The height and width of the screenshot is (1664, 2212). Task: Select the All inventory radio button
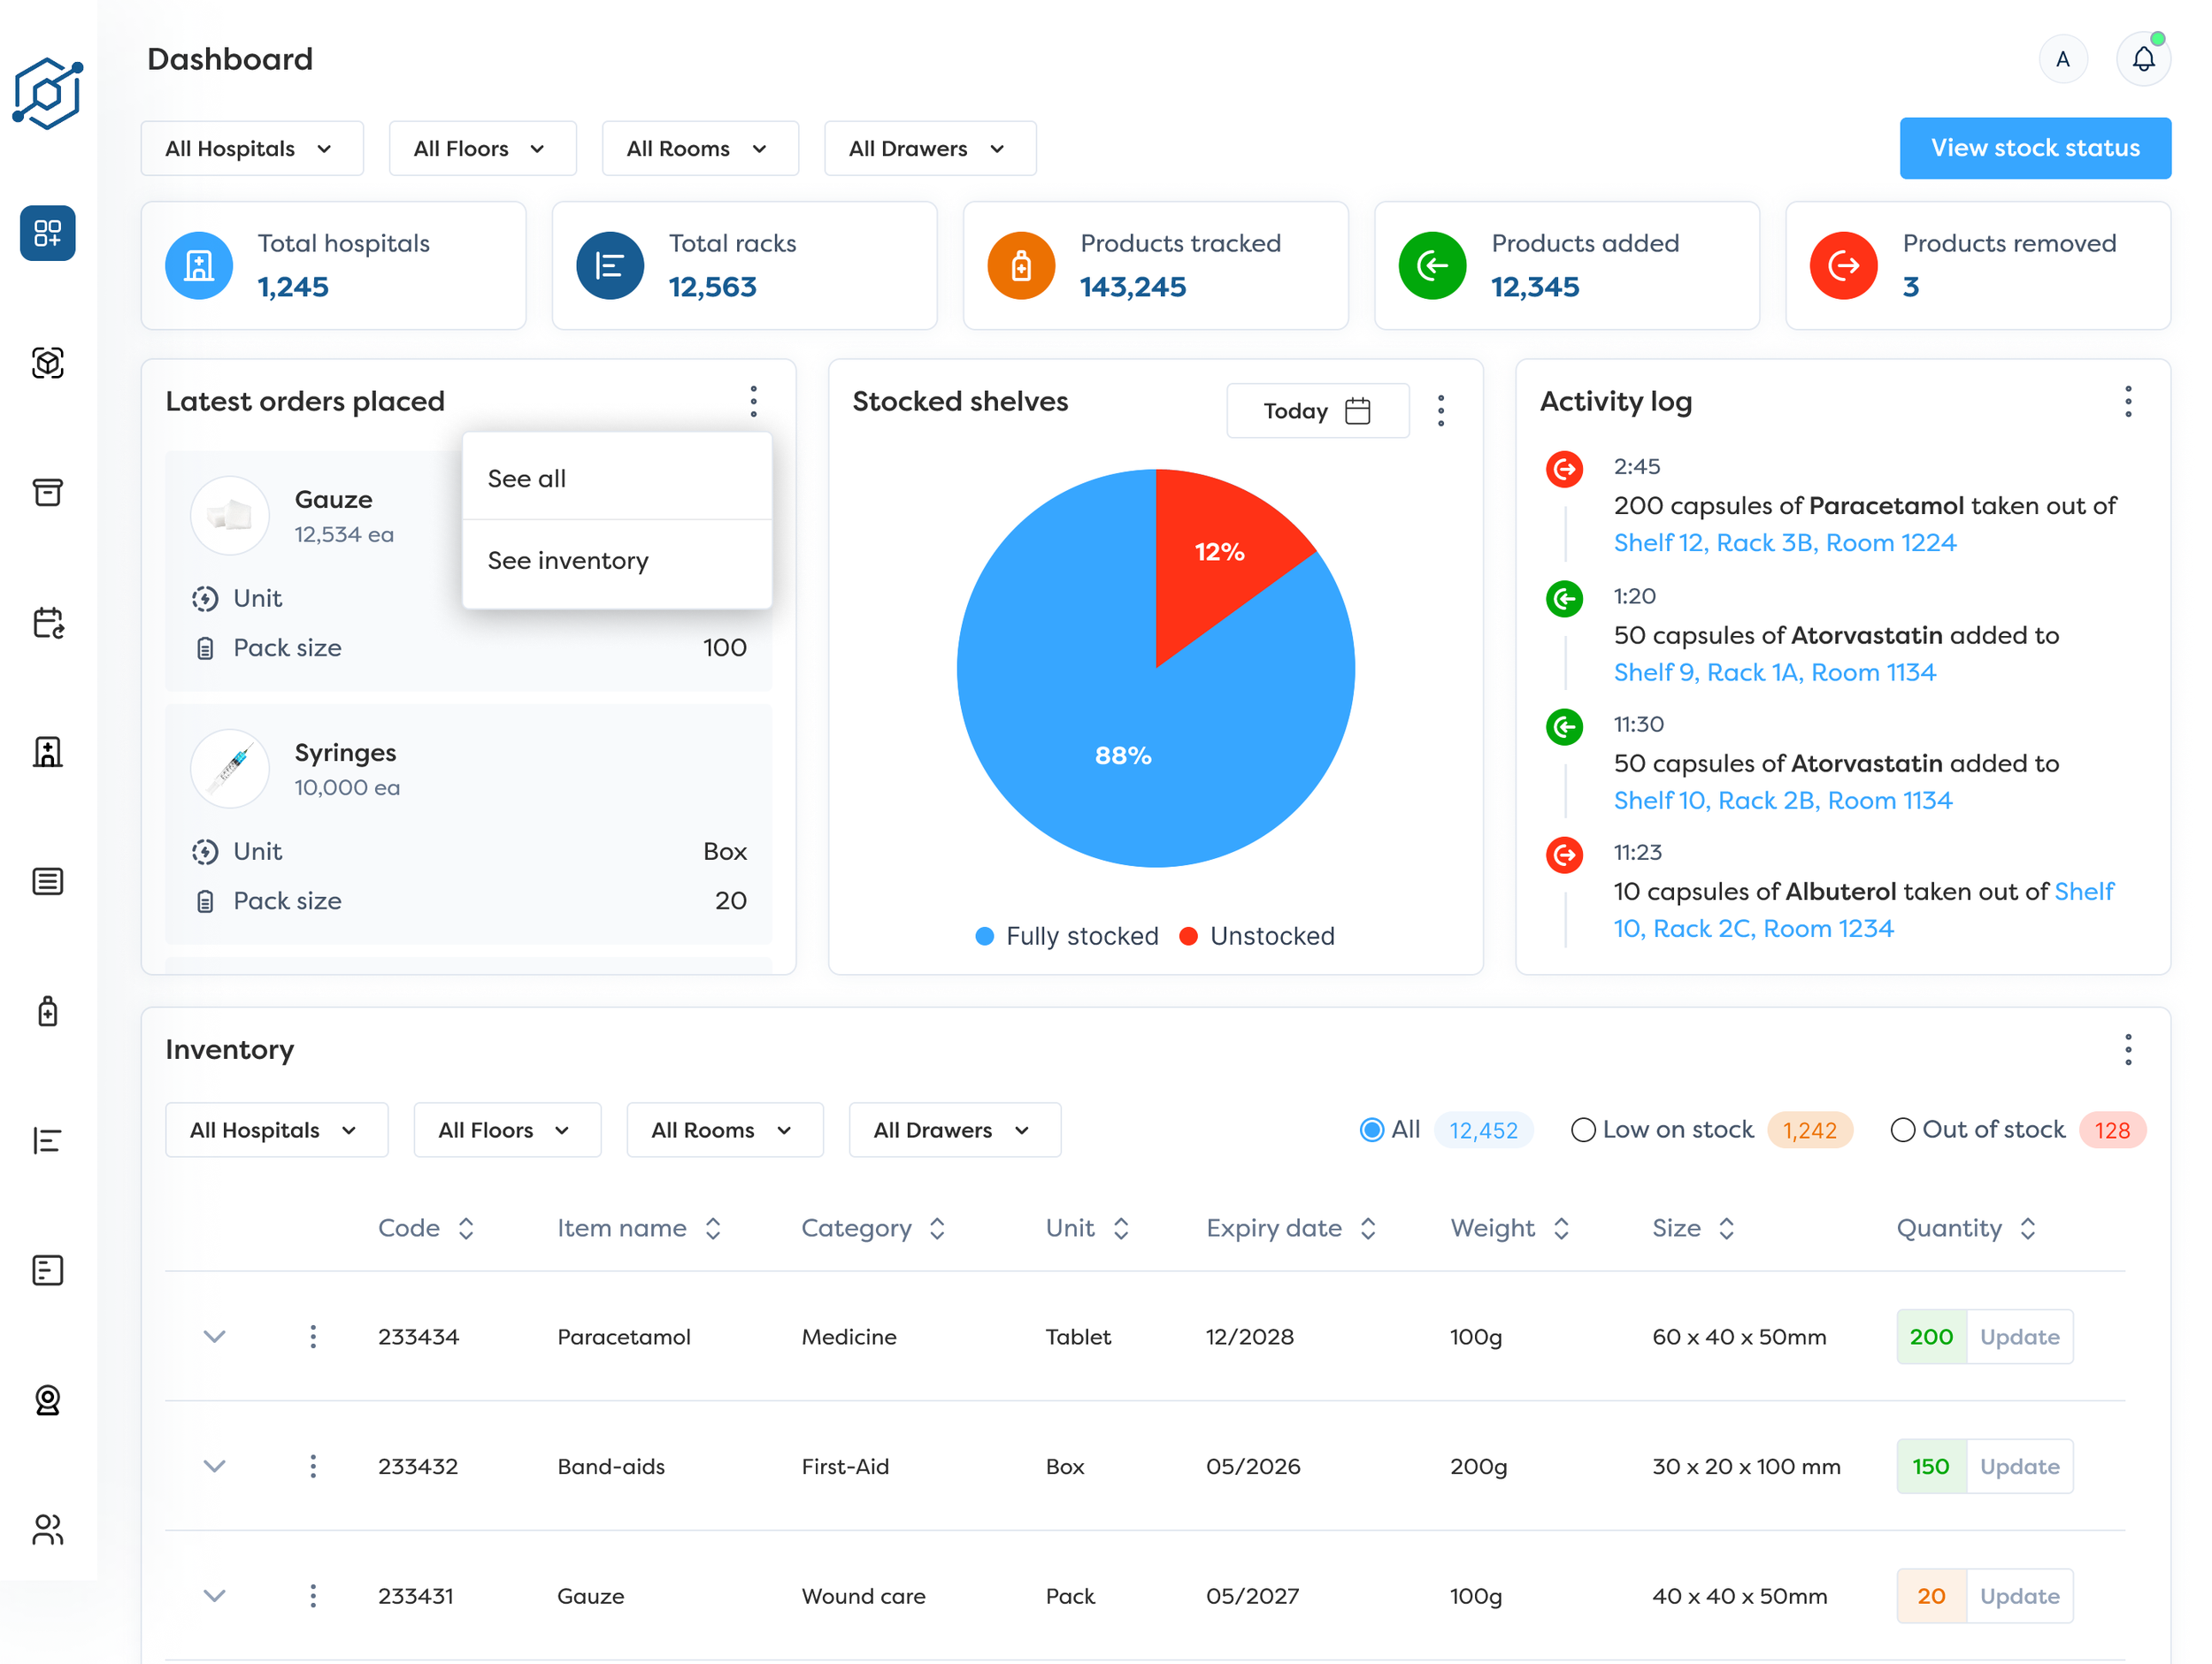[x=1371, y=1130]
